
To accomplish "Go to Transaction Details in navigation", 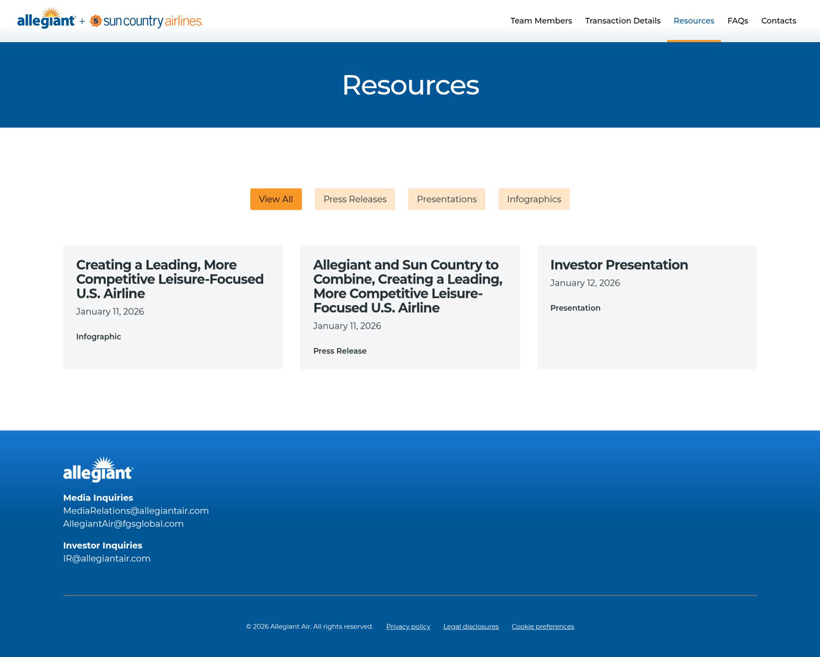I will (x=622, y=21).
